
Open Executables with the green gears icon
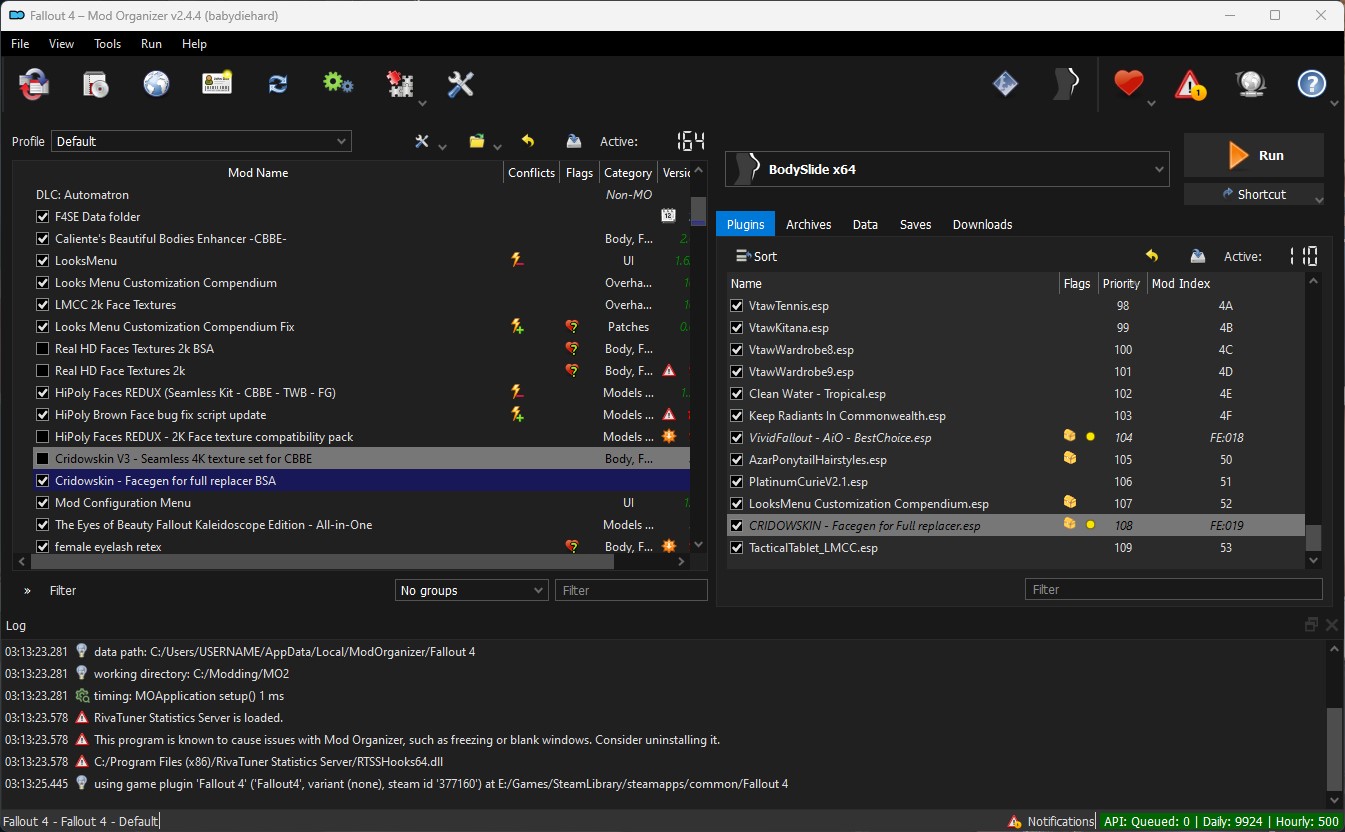(x=338, y=85)
